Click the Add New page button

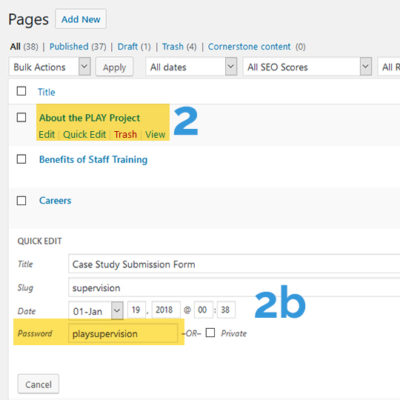[x=81, y=19]
